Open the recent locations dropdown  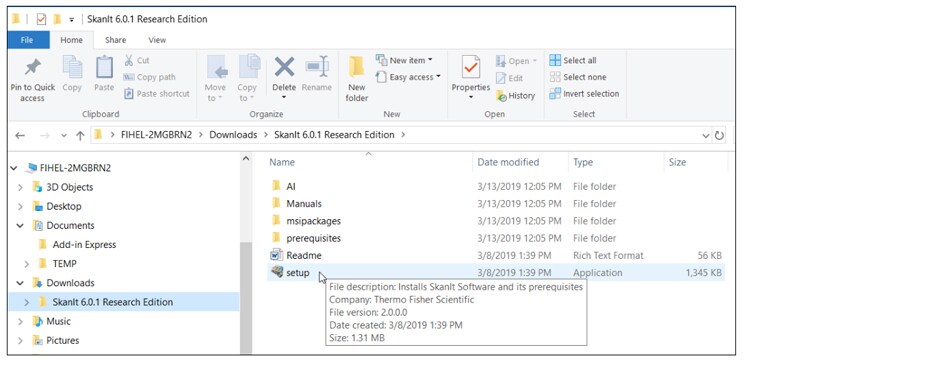(64, 136)
